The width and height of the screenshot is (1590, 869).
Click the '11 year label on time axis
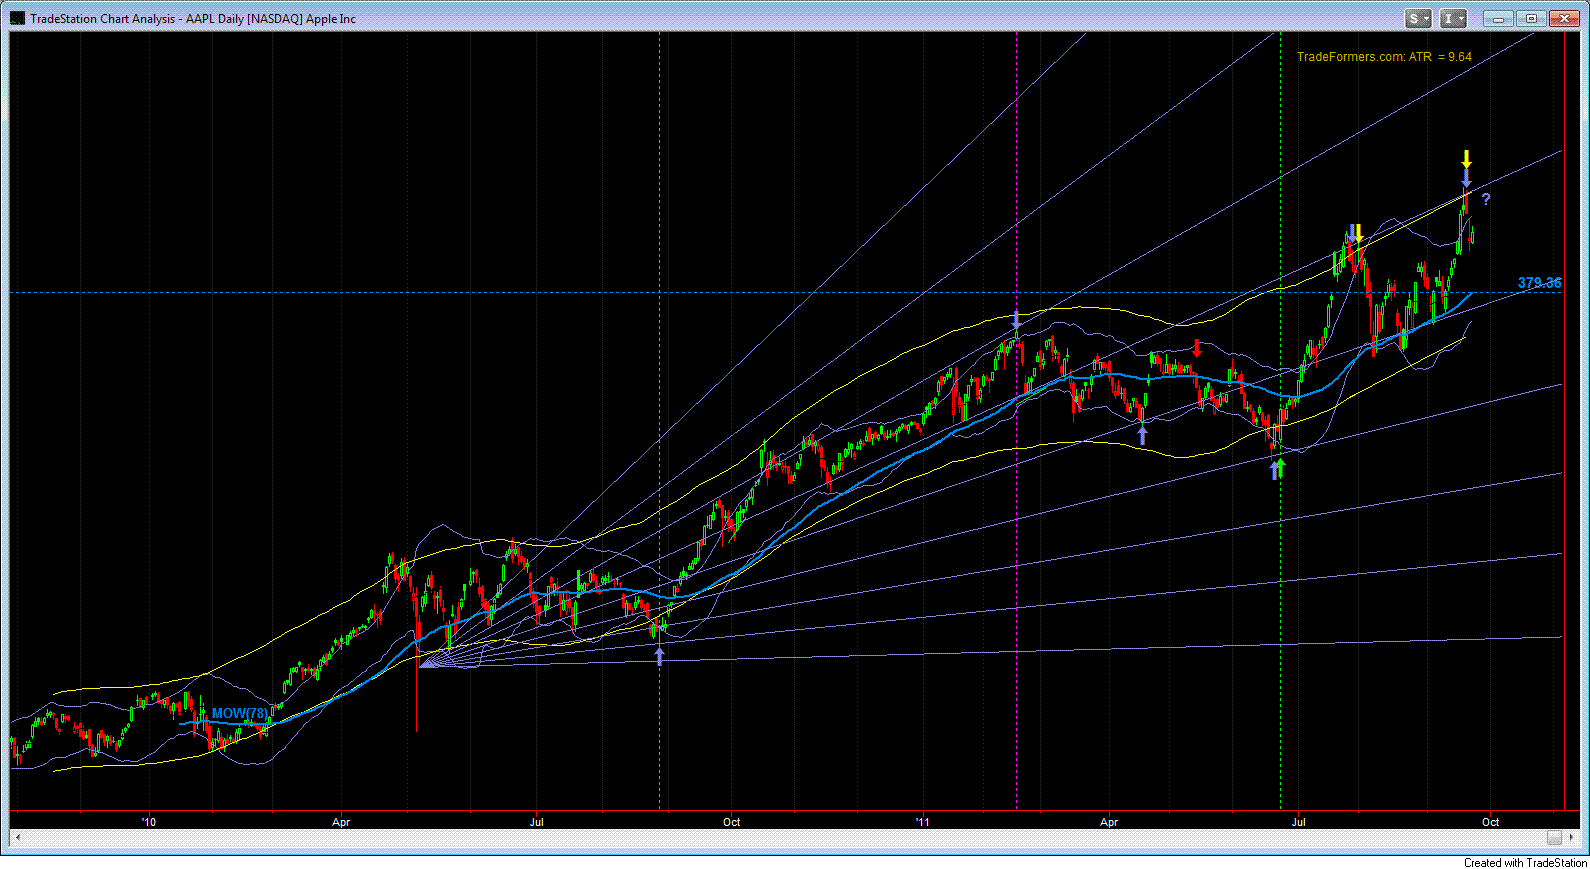coord(921,822)
